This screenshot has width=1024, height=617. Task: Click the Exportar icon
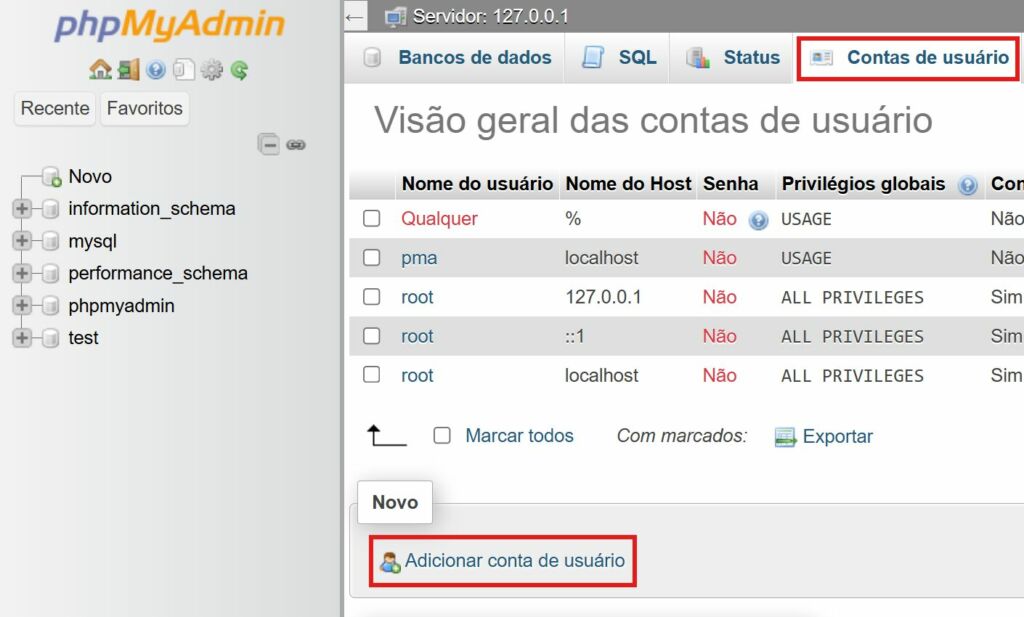tap(785, 437)
